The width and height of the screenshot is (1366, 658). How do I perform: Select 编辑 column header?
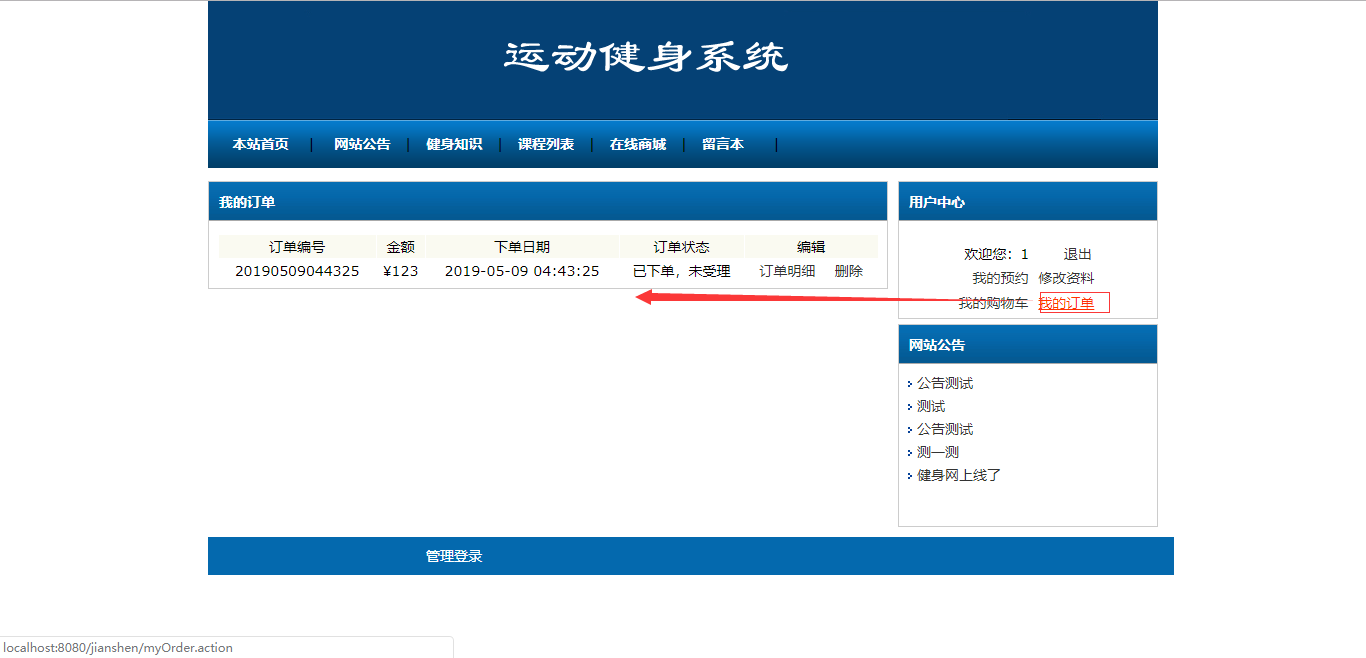click(x=811, y=247)
